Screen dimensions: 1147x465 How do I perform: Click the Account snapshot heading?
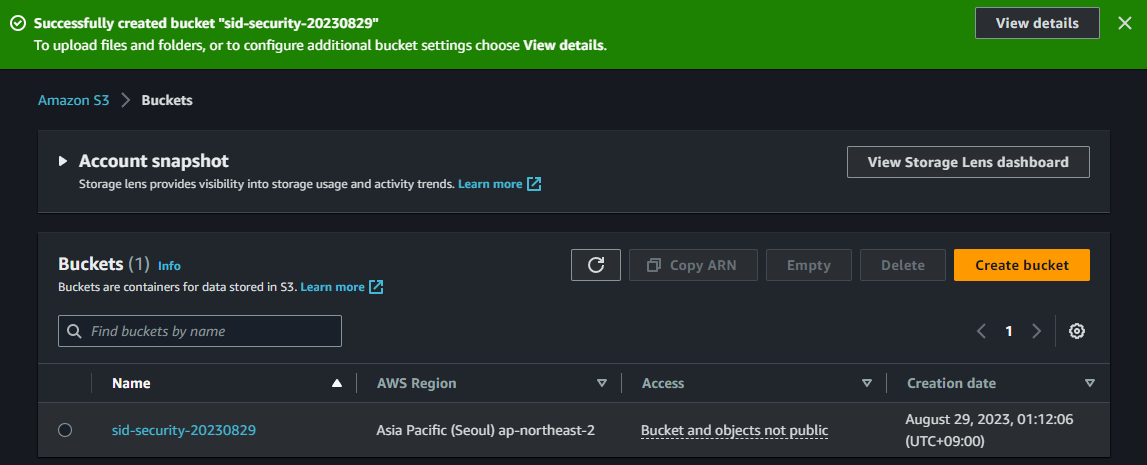click(154, 161)
